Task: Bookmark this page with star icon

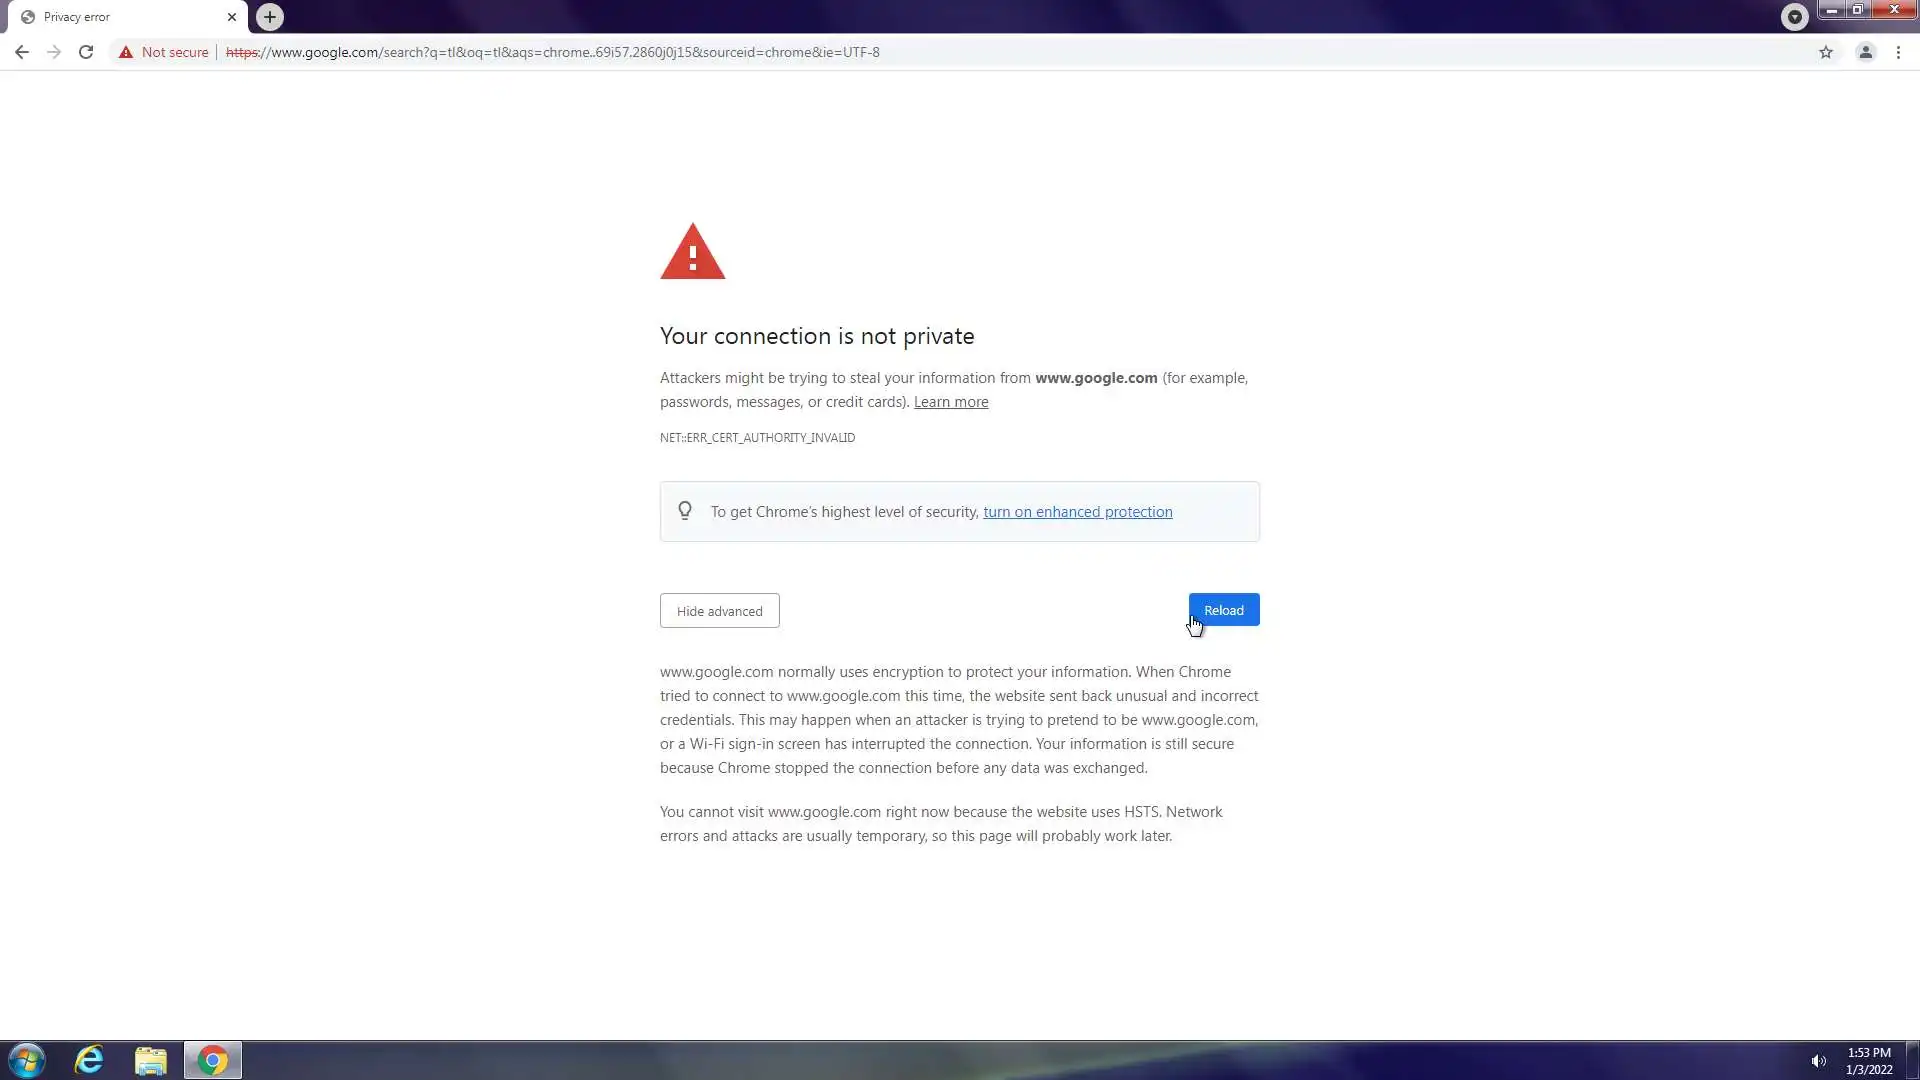Action: [1826, 52]
